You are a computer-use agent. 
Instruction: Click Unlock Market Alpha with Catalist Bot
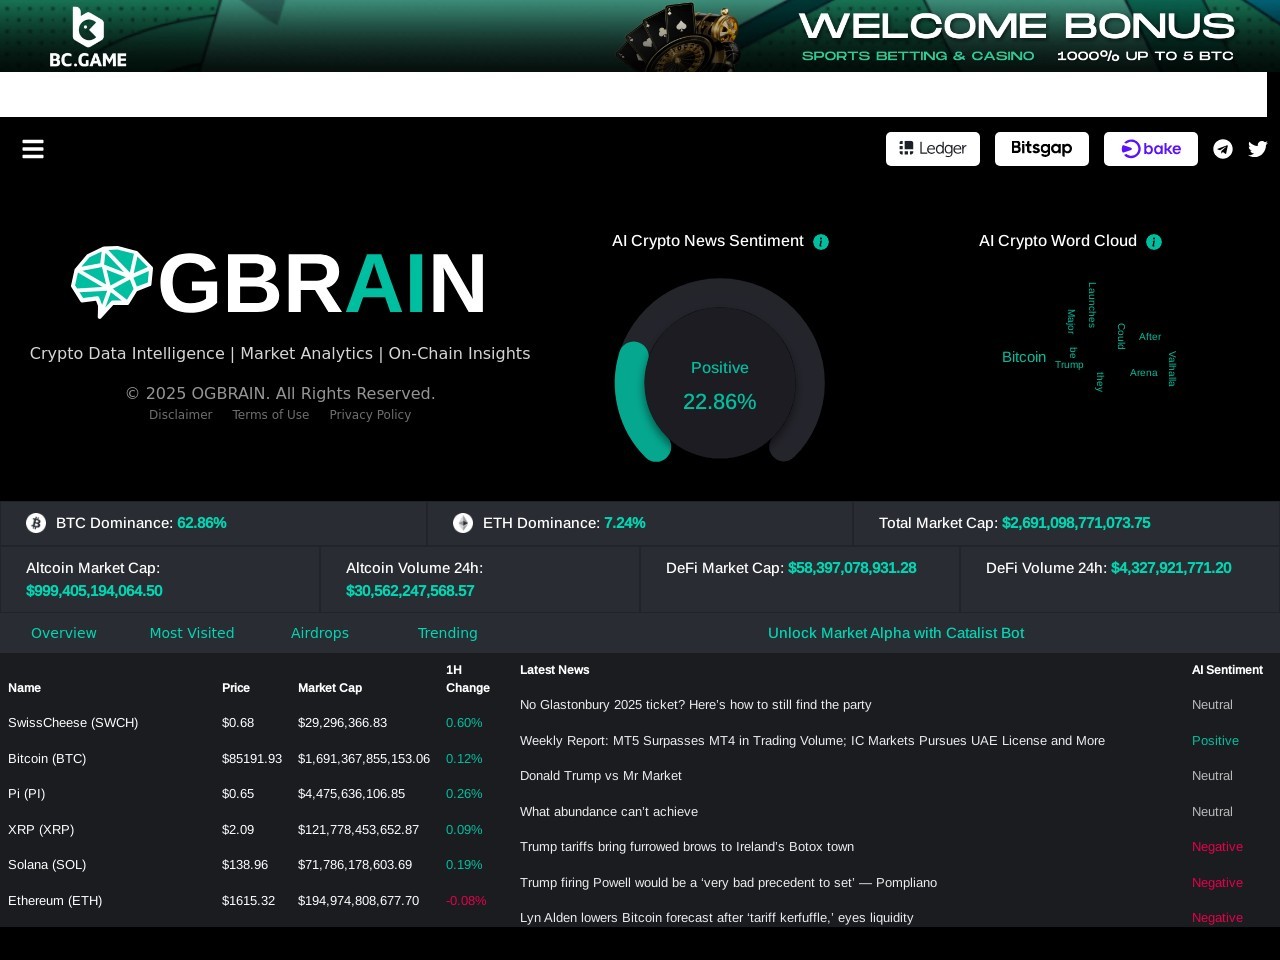[x=896, y=633]
